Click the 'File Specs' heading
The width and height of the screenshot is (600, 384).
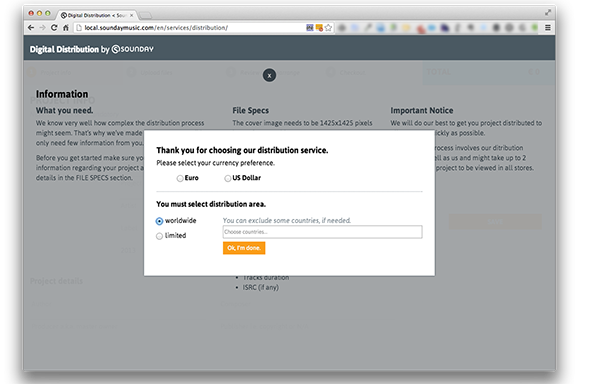coord(251,111)
